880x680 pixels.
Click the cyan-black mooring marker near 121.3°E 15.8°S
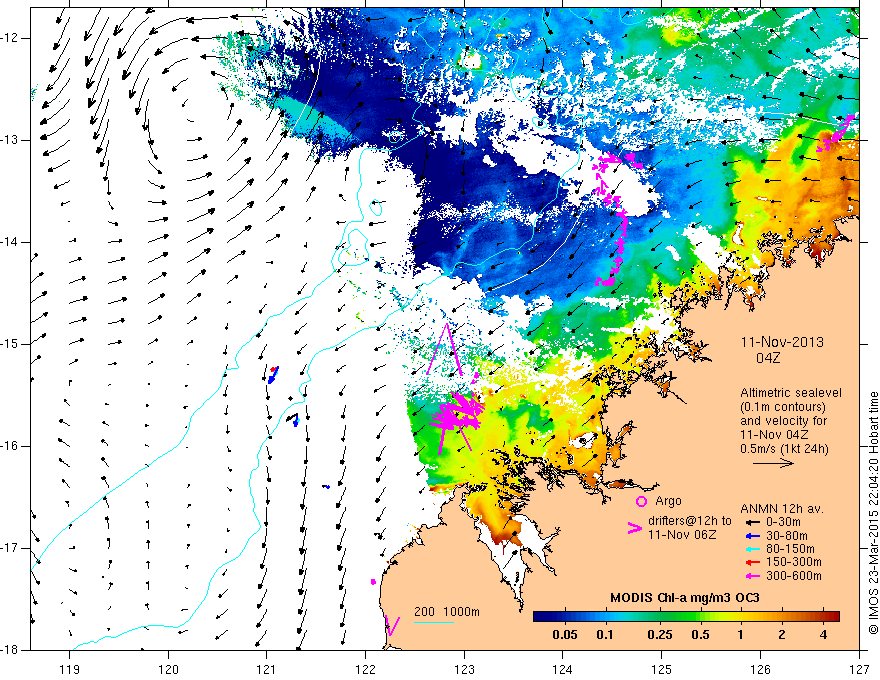pos(293,420)
